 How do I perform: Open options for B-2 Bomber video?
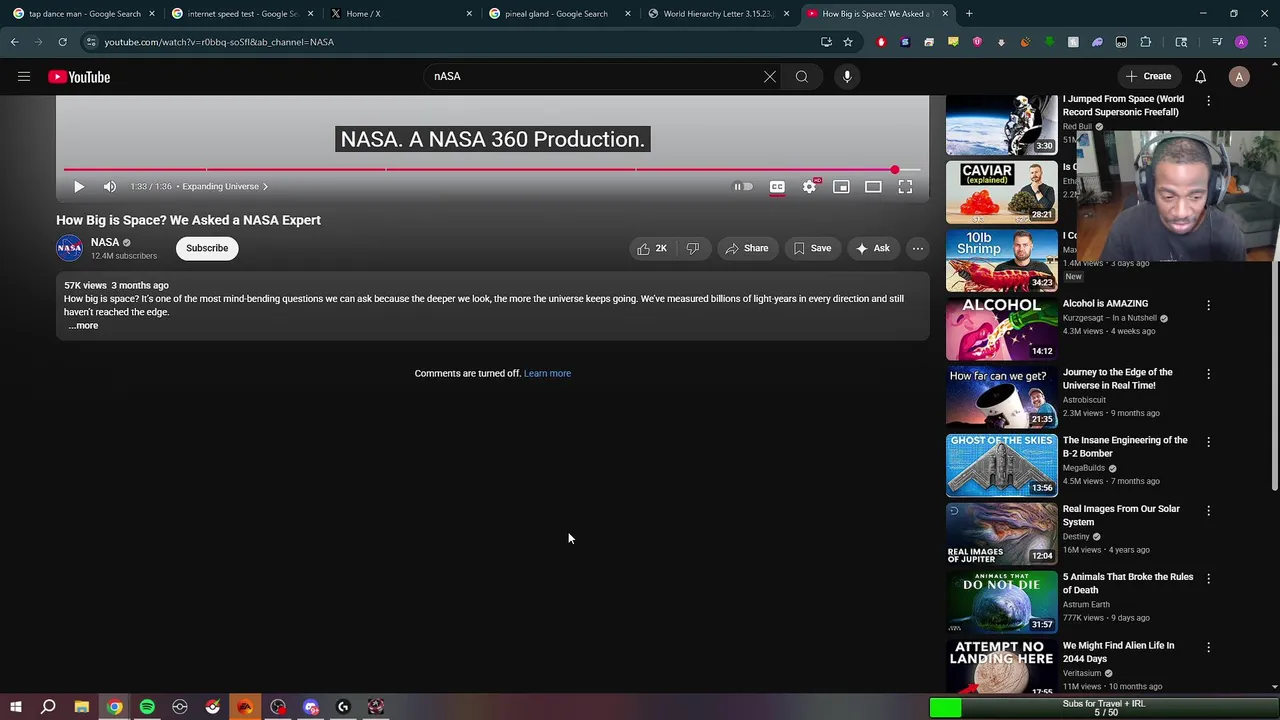click(1208, 442)
